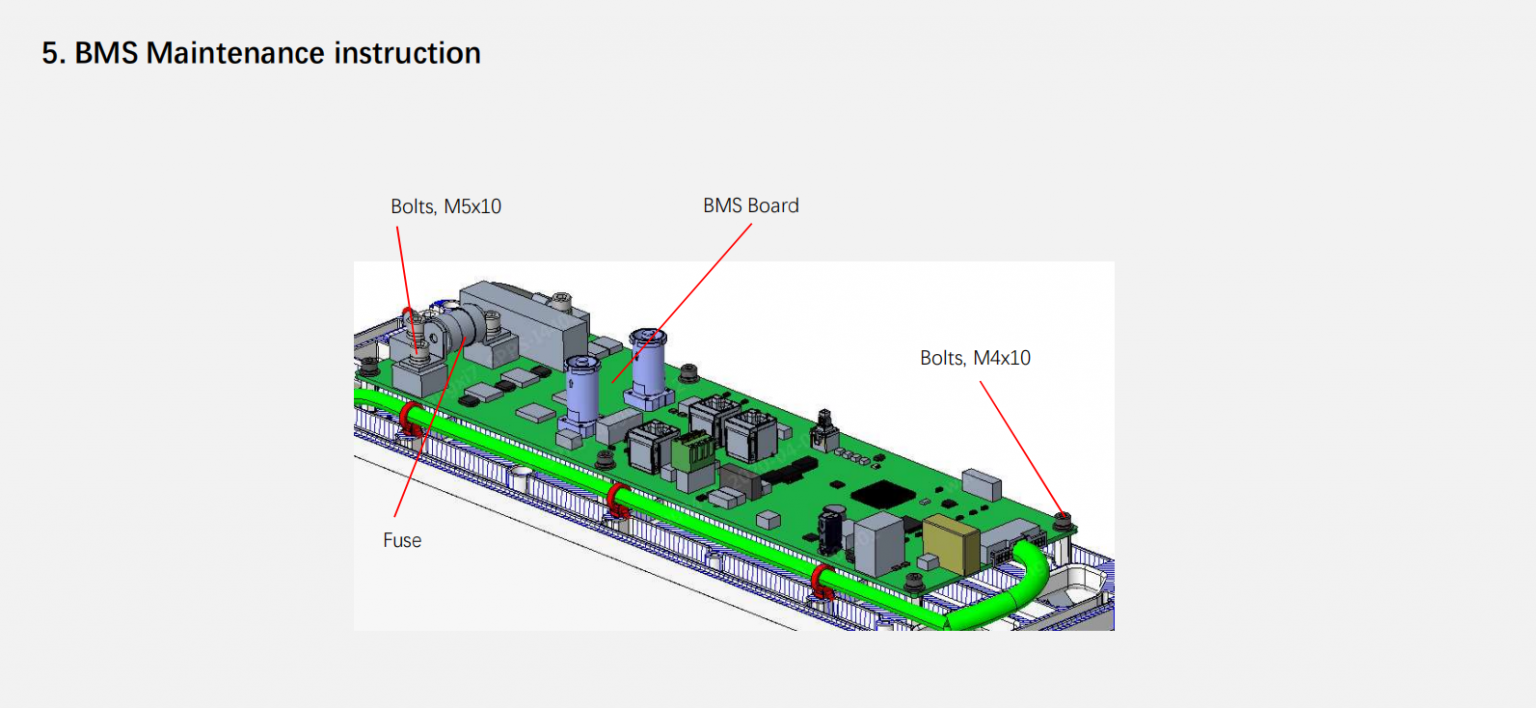The height and width of the screenshot is (708, 1536).
Task: Click the middle red cable clamp
Action: [x=617, y=496]
